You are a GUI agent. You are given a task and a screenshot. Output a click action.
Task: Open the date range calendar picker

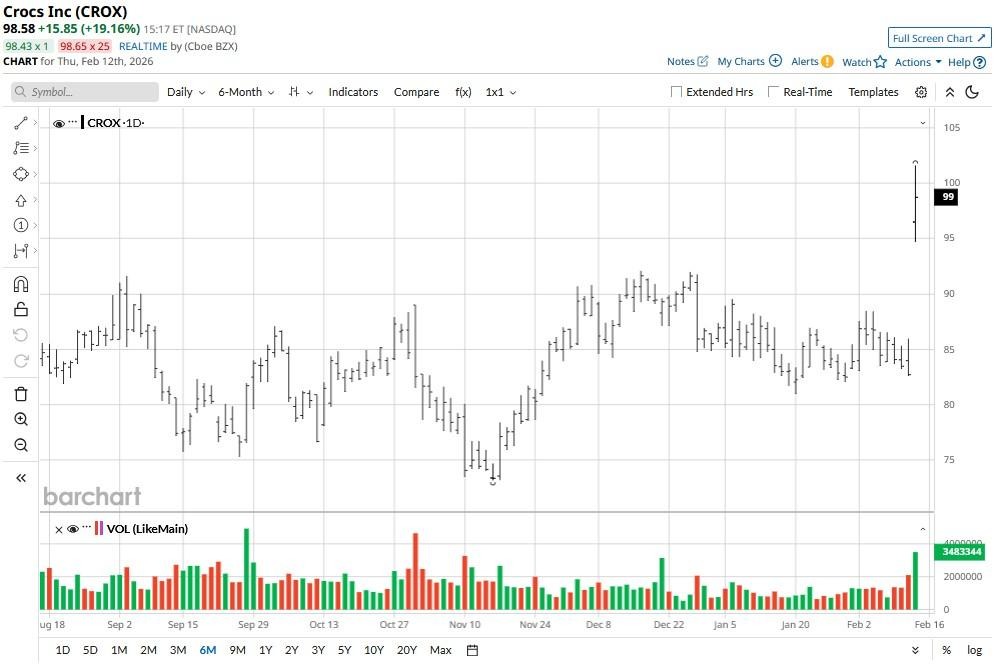click(x=472, y=650)
